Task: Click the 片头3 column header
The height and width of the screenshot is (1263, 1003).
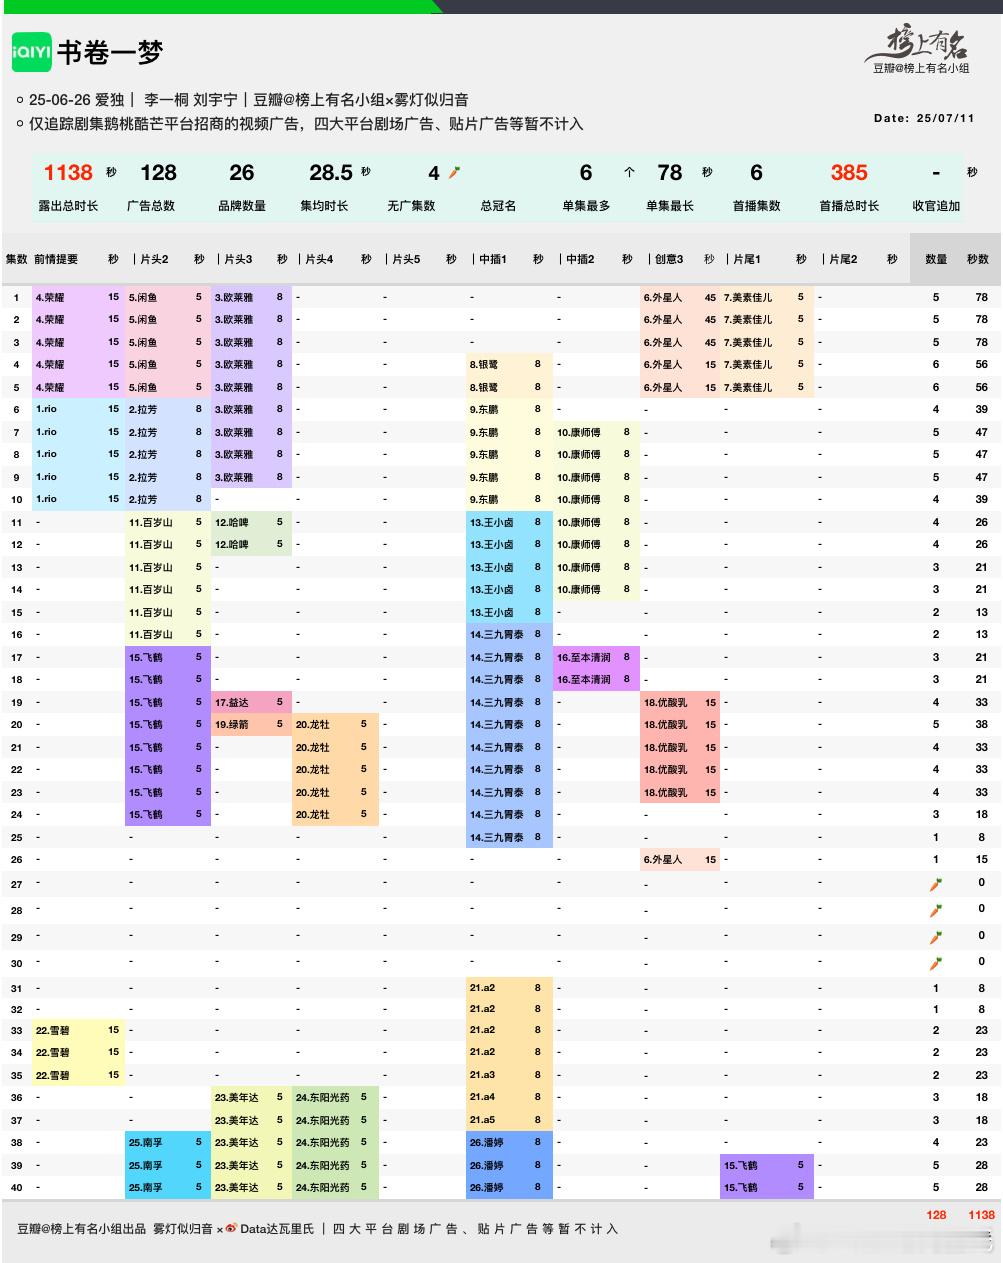Action: 237,259
